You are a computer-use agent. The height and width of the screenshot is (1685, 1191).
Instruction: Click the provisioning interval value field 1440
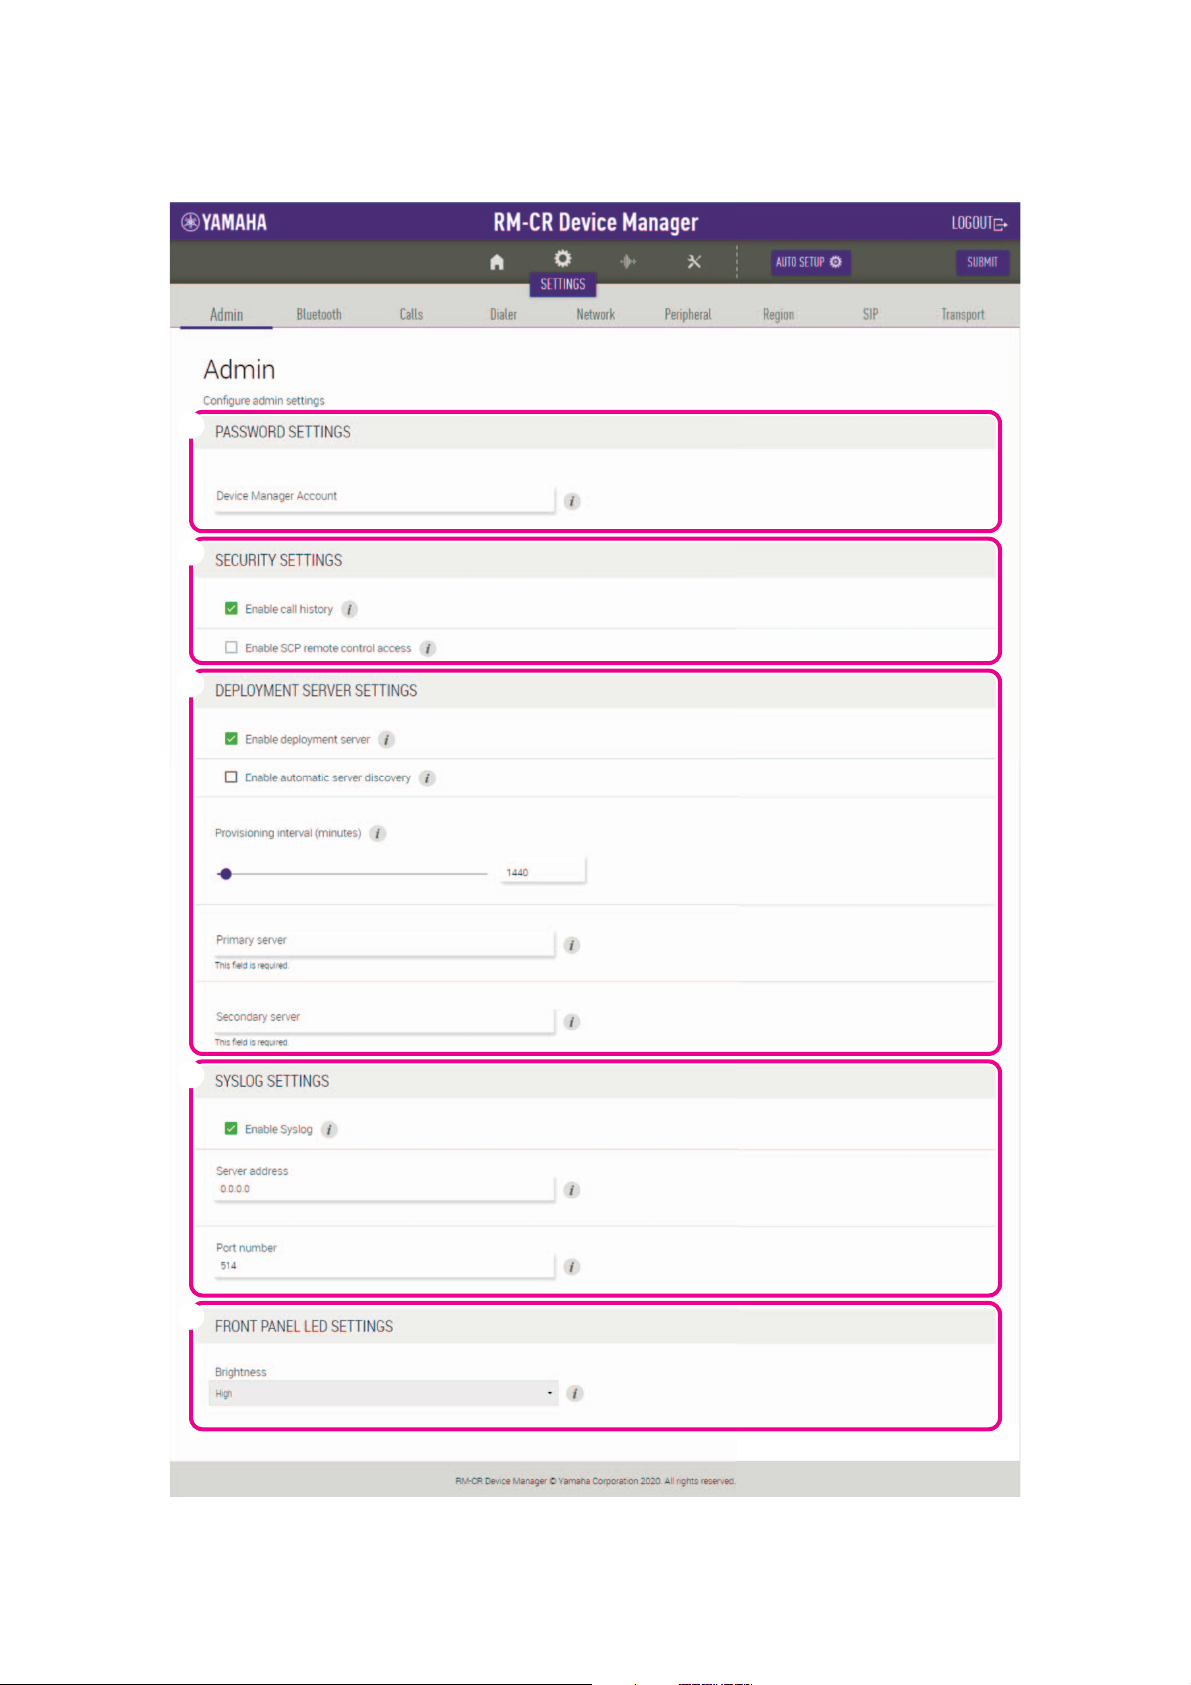543,872
